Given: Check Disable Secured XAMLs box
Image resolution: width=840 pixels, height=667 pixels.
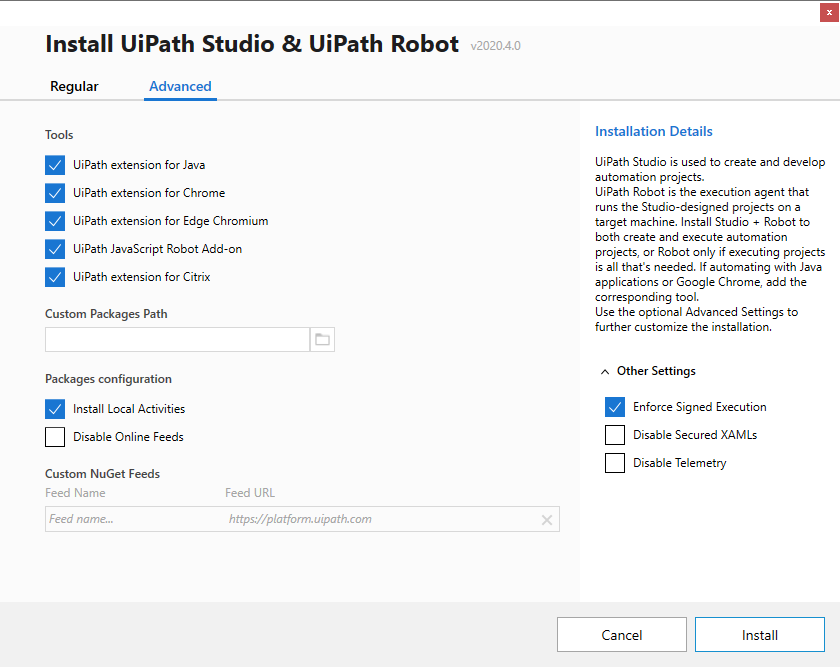Looking at the screenshot, I should point(615,435).
